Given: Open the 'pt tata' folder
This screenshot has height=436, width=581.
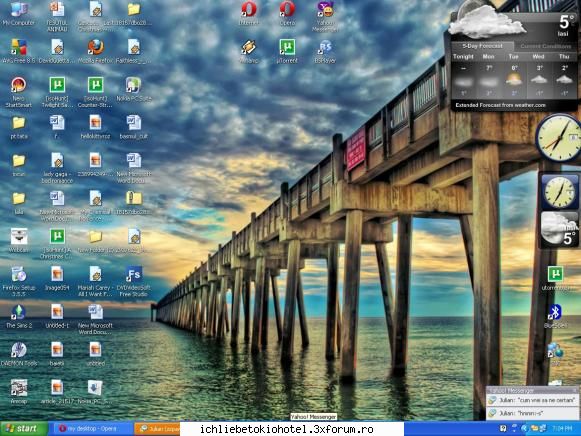Looking at the screenshot, I should (19, 128).
